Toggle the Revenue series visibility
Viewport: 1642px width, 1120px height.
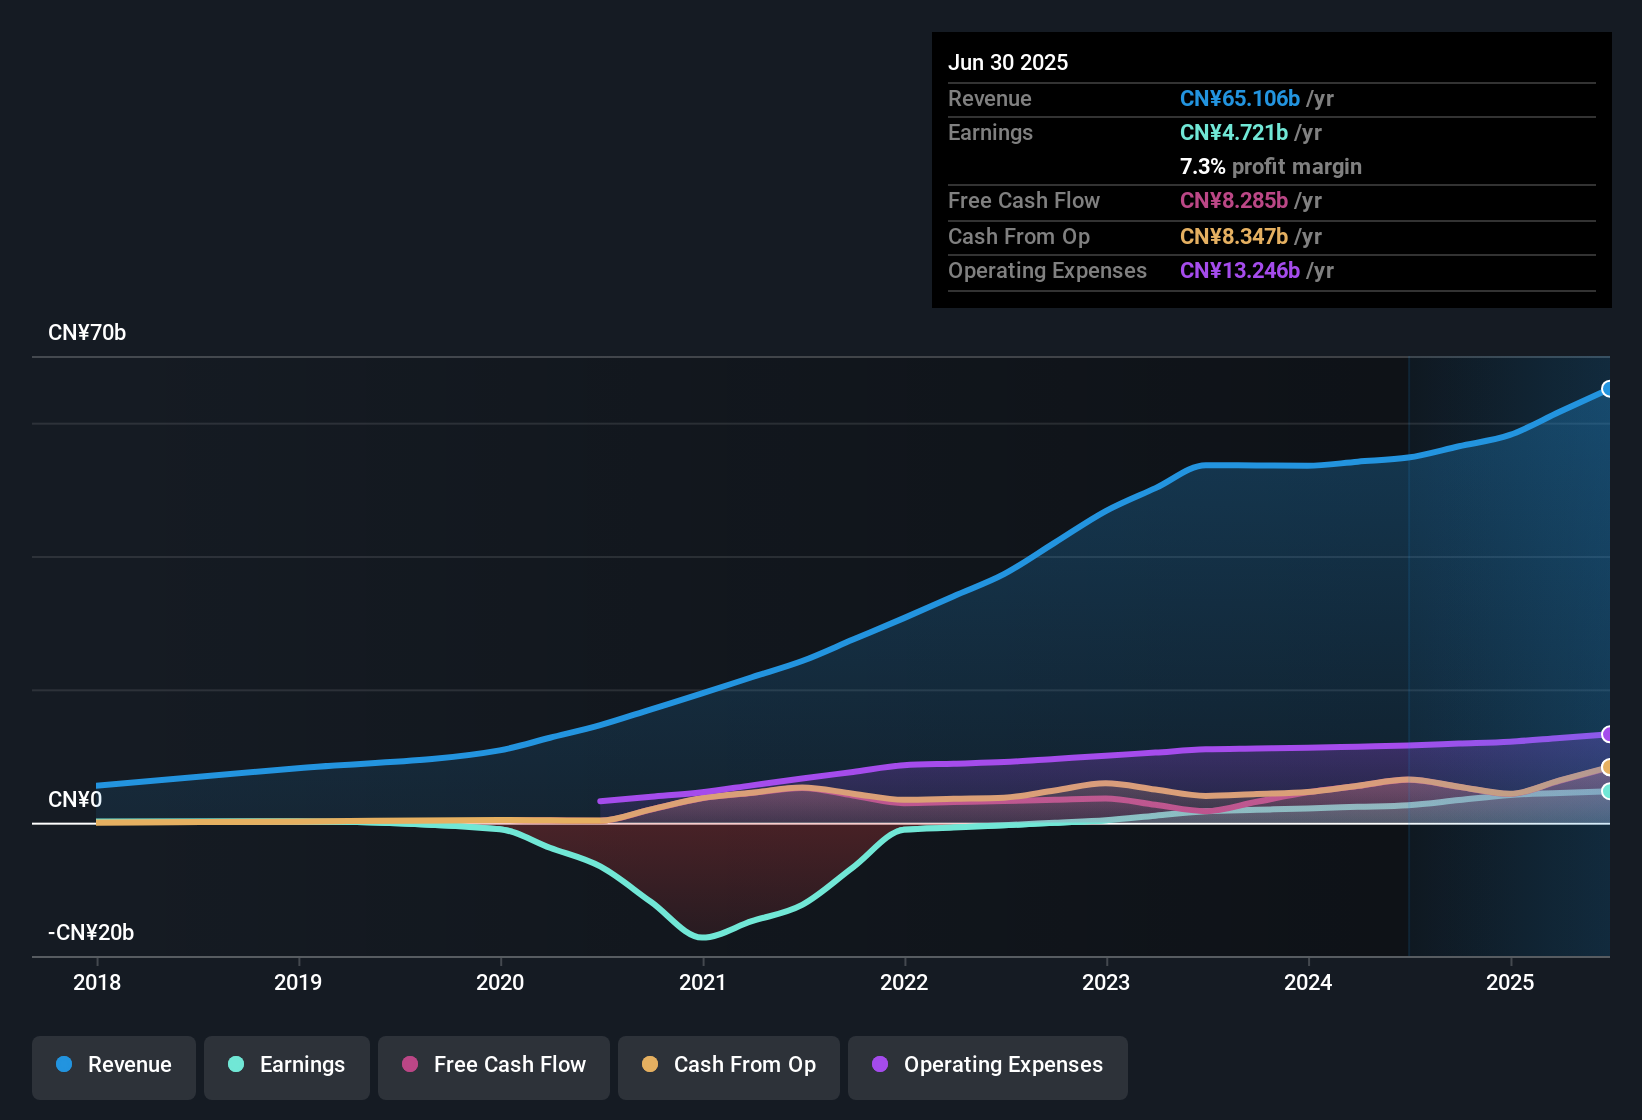tap(113, 1065)
